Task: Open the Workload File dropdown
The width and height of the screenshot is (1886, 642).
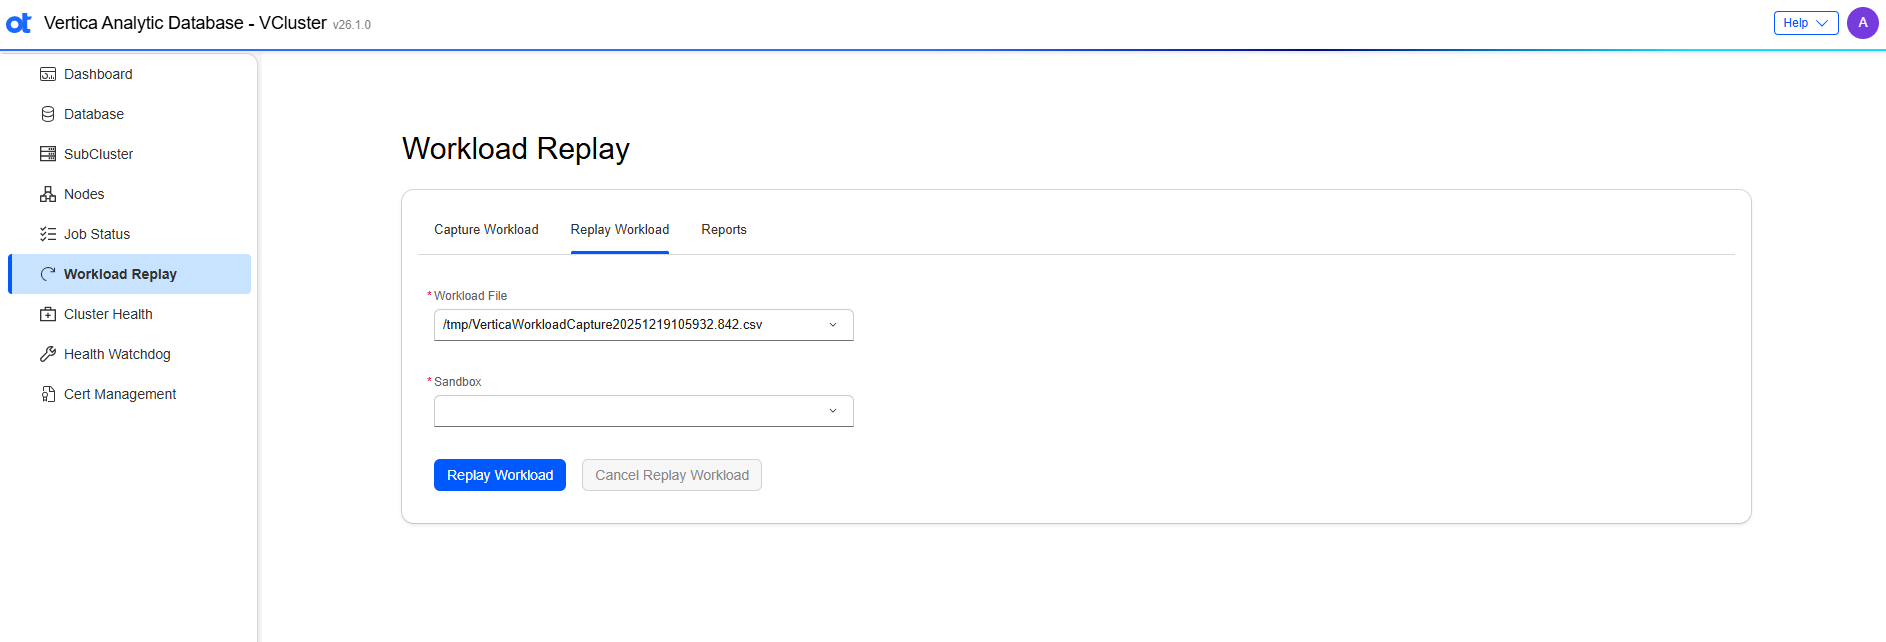Action: [x=644, y=325]
